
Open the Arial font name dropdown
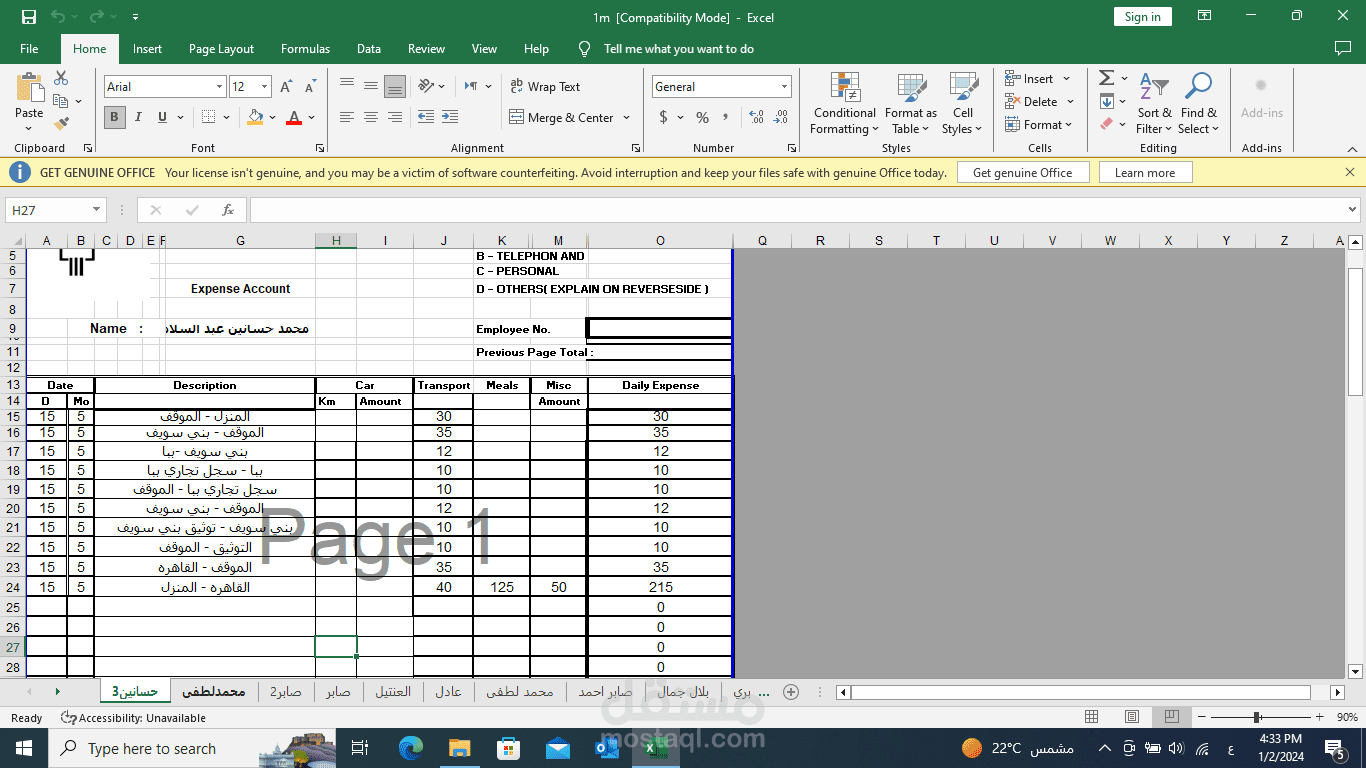tap(219, 87)
